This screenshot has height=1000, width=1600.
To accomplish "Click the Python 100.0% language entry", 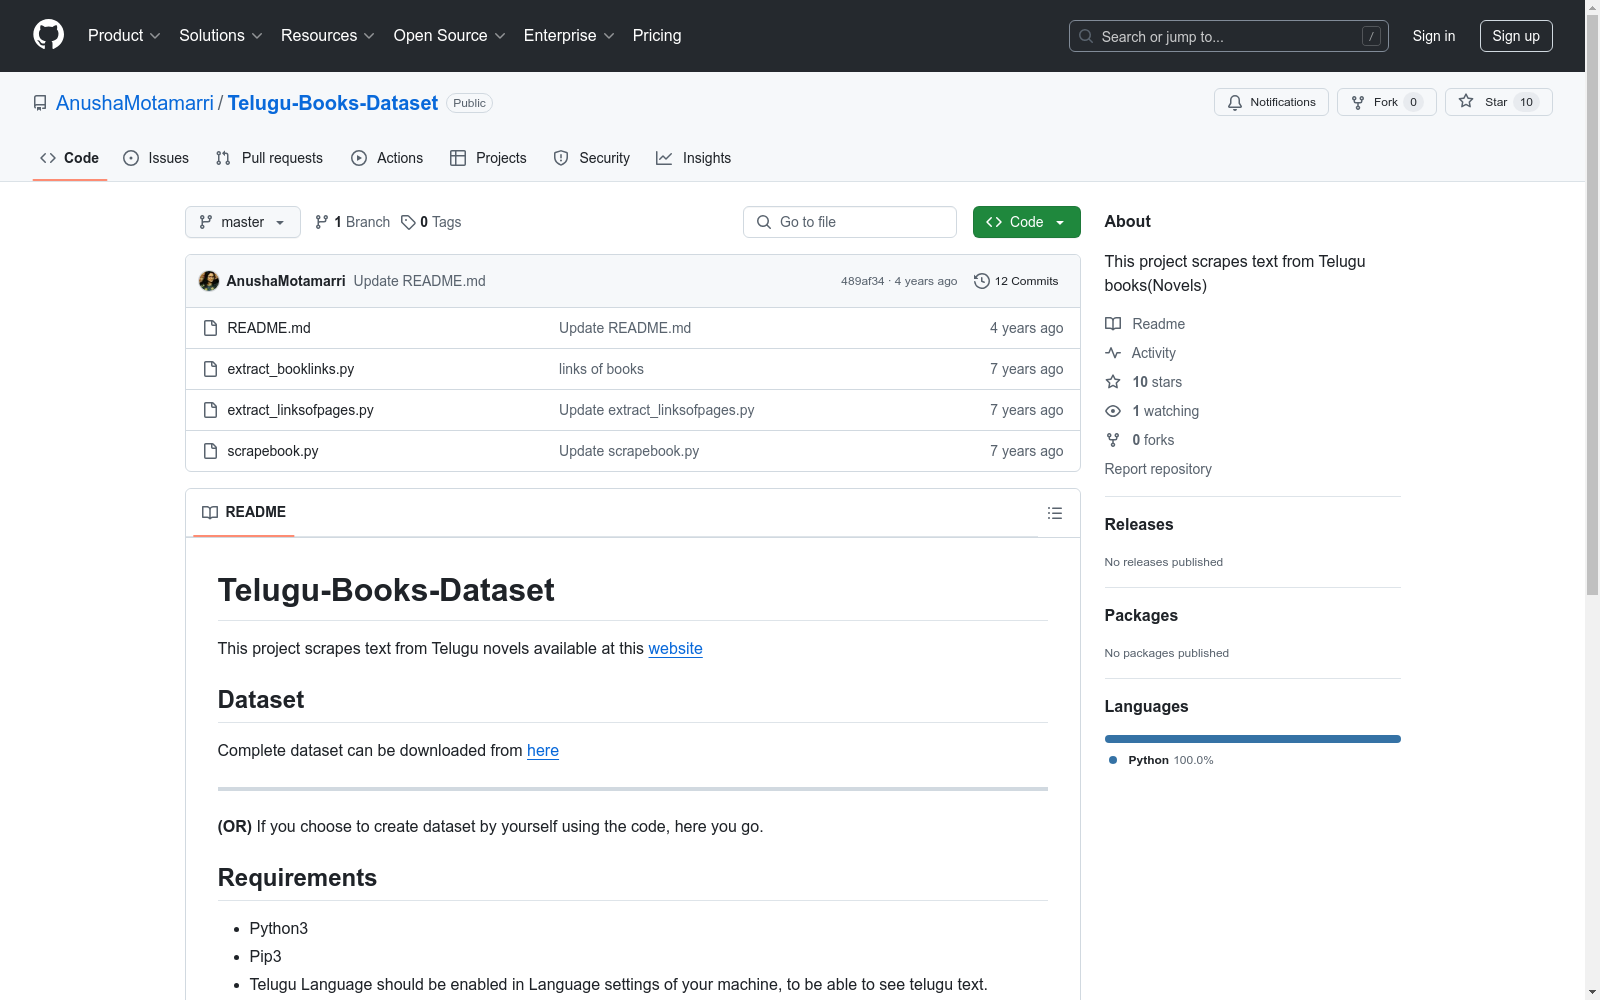I will [1161, 760].
